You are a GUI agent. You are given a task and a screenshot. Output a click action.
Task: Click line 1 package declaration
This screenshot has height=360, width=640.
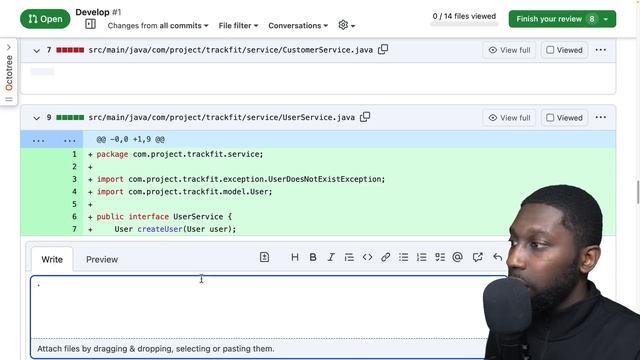[x=180, y=154]
